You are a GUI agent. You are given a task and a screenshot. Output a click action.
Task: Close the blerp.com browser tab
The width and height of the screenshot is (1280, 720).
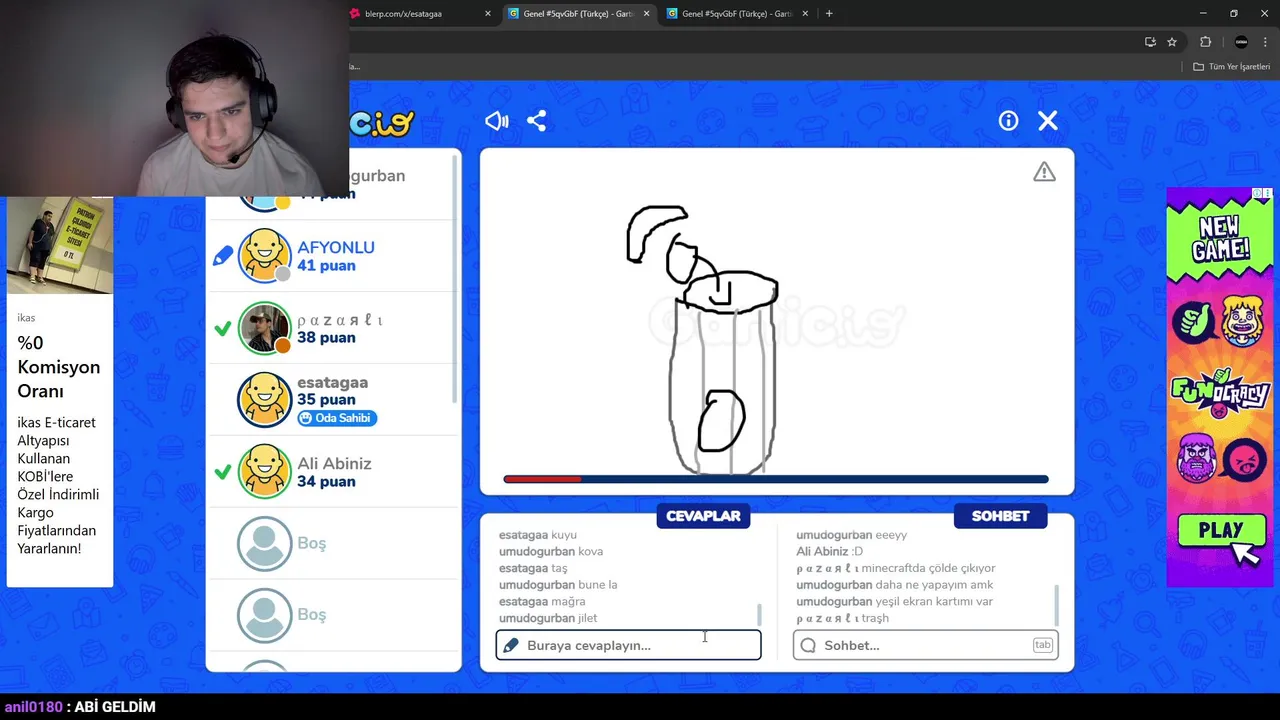point(488,14)
